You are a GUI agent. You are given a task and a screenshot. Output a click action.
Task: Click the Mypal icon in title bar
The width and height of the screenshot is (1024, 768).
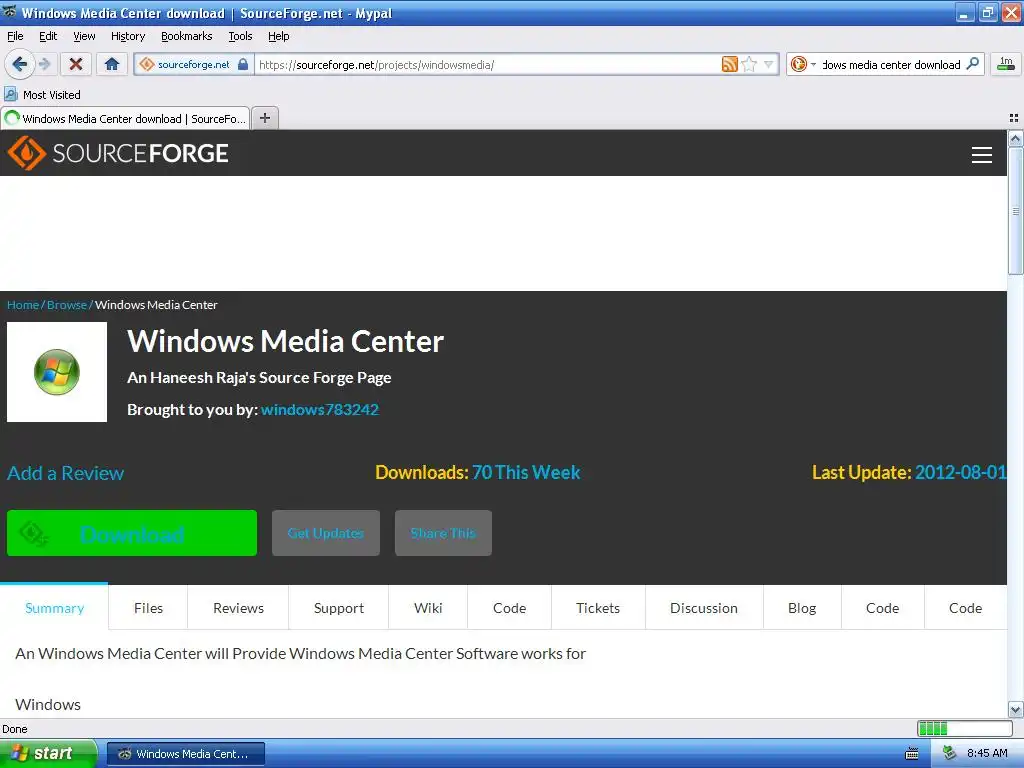click(x=9, y=12)
